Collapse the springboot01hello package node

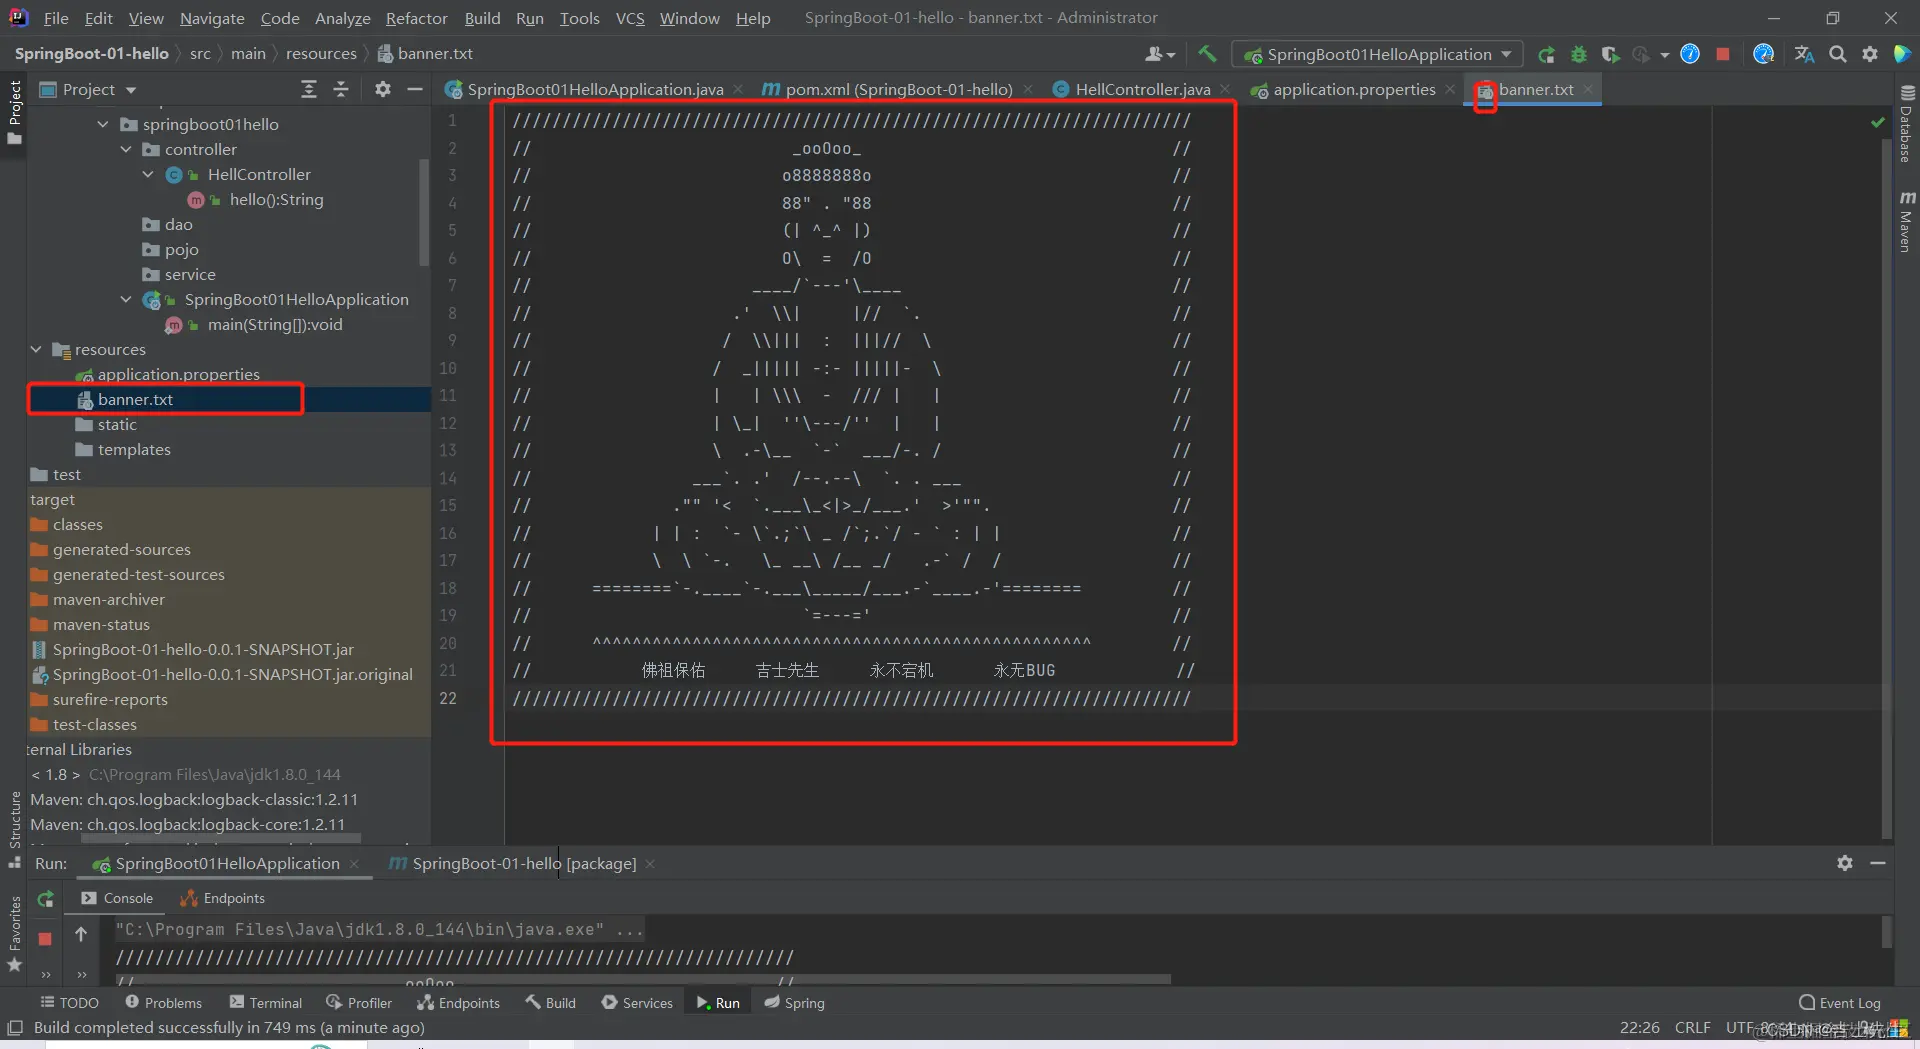pyautogui.click(x=103, y=125)
